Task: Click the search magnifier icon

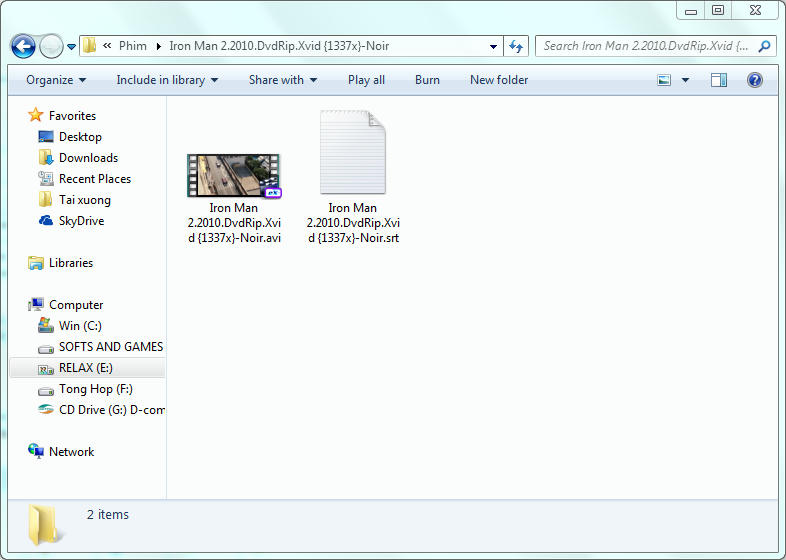Action: coord(764,46)
